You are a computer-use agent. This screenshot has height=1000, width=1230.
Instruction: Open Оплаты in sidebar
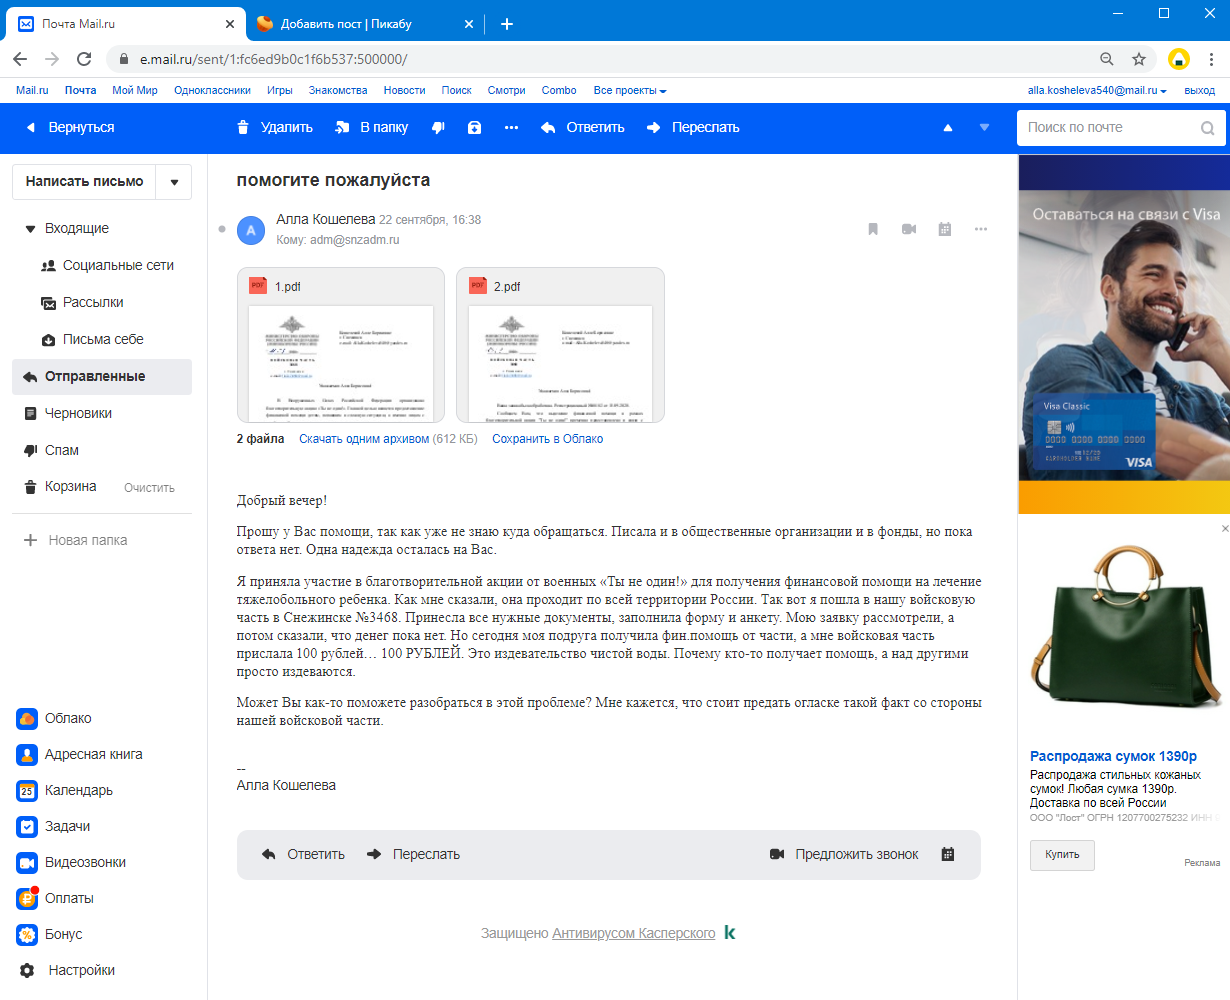(55, 898)
